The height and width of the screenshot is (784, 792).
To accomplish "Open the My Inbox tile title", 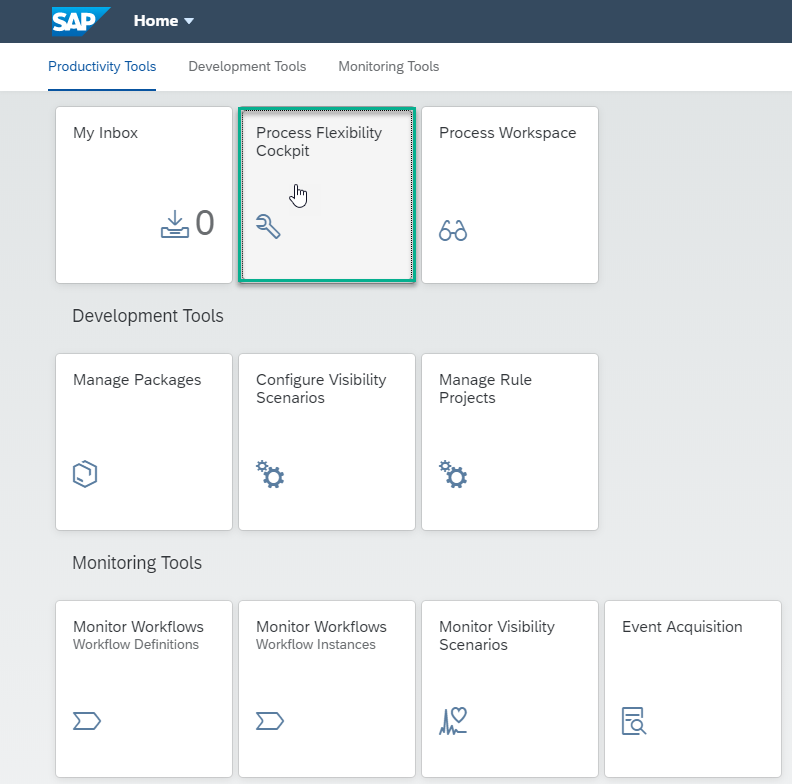I will coord(105,133).
